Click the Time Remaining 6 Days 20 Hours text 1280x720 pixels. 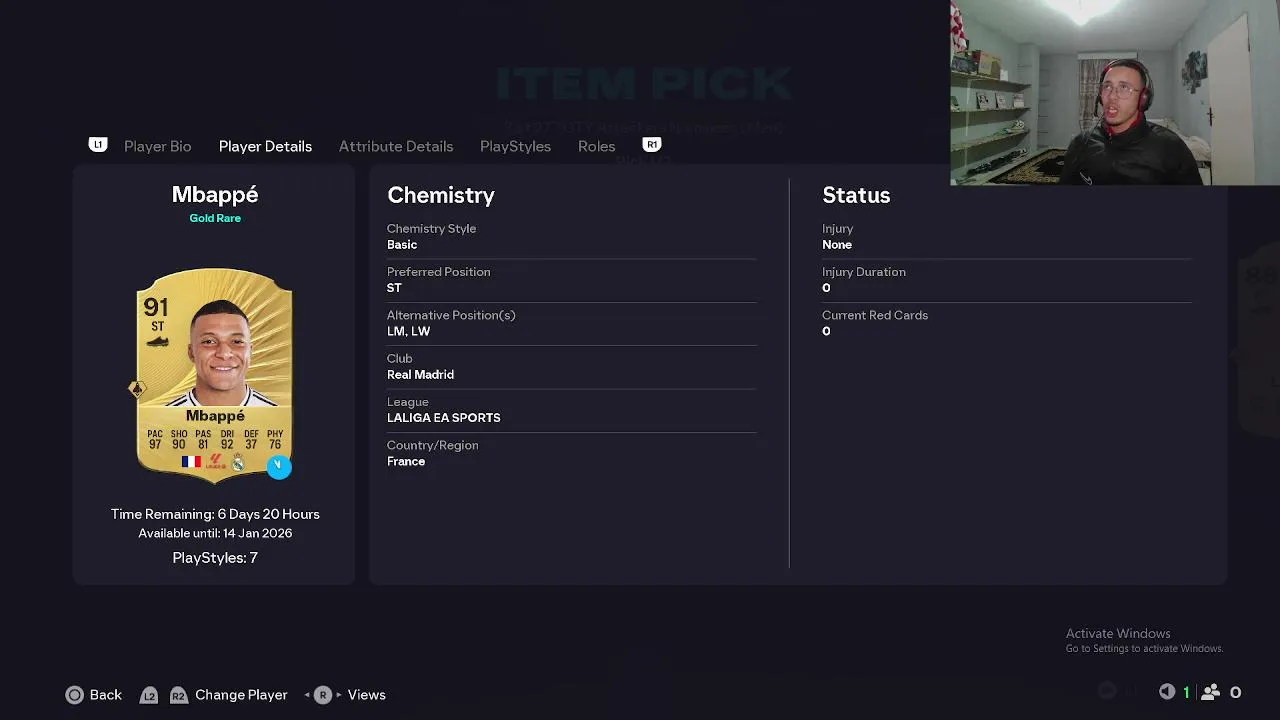(x=215, y=514)
